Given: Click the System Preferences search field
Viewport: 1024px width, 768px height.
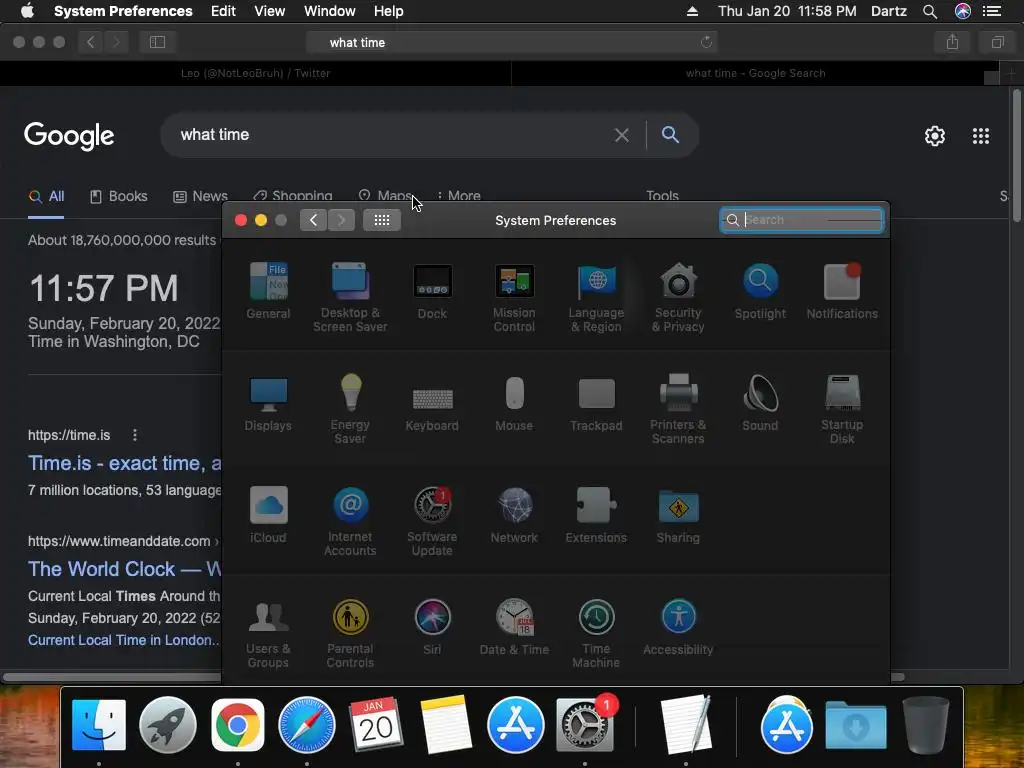Looking at the screenshot, I should coord(801,220).
